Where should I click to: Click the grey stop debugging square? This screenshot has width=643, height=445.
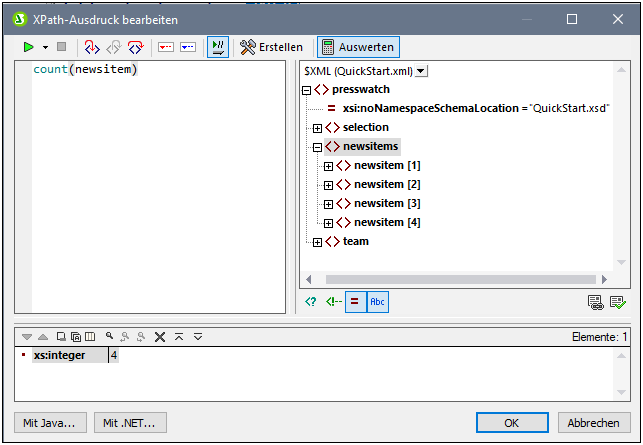pos(62,47)
